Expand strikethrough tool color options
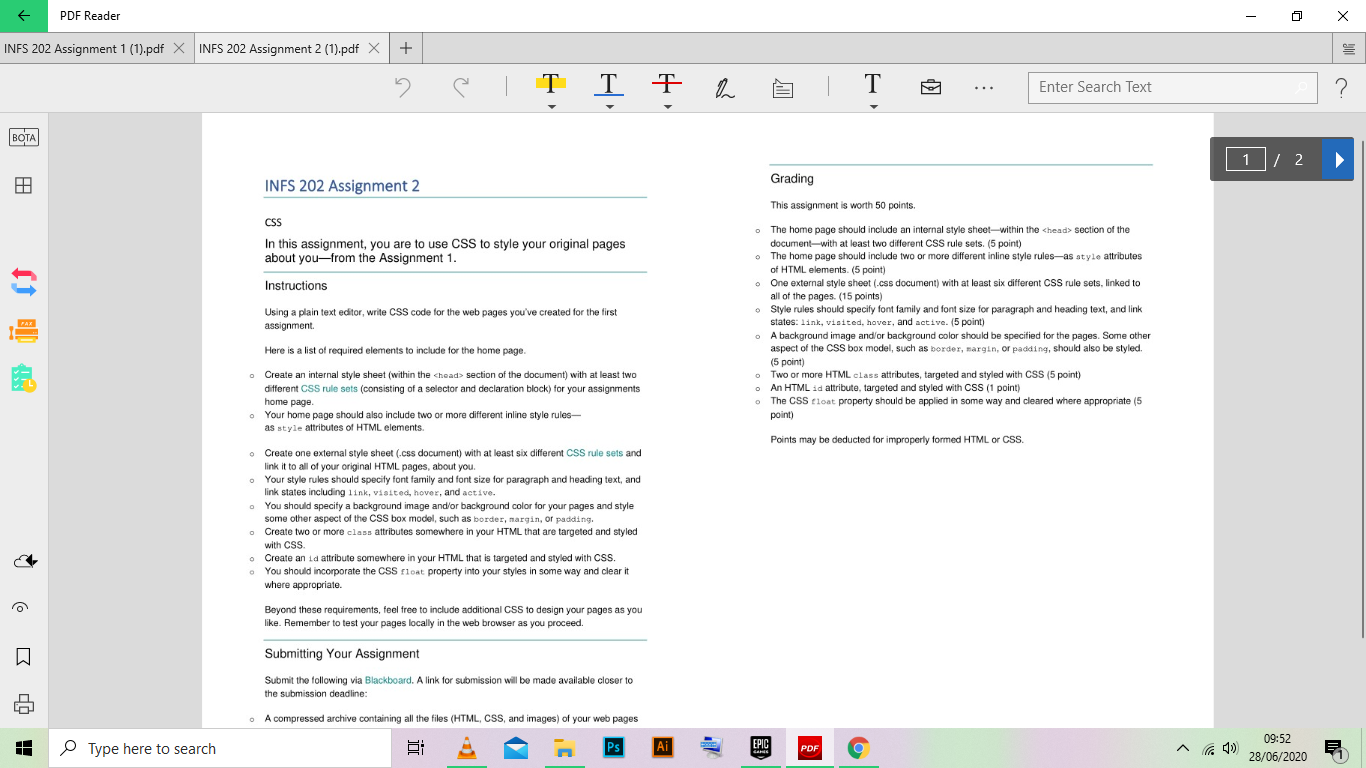This screenshot has height=768, width=1366. pos(667,107)
